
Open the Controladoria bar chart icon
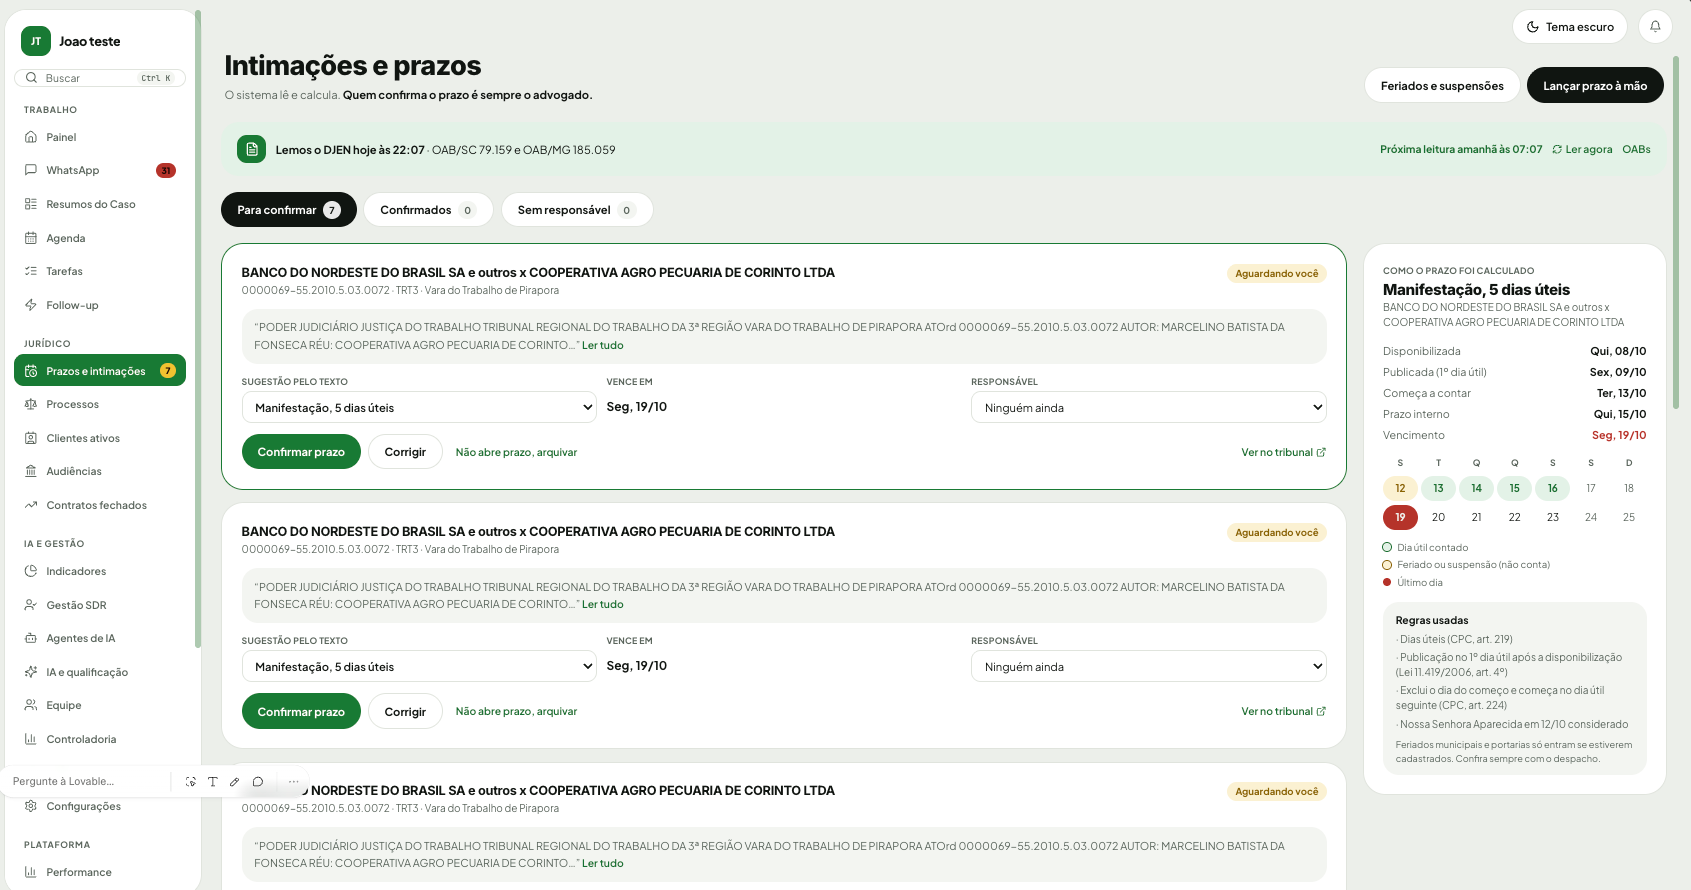31,739
